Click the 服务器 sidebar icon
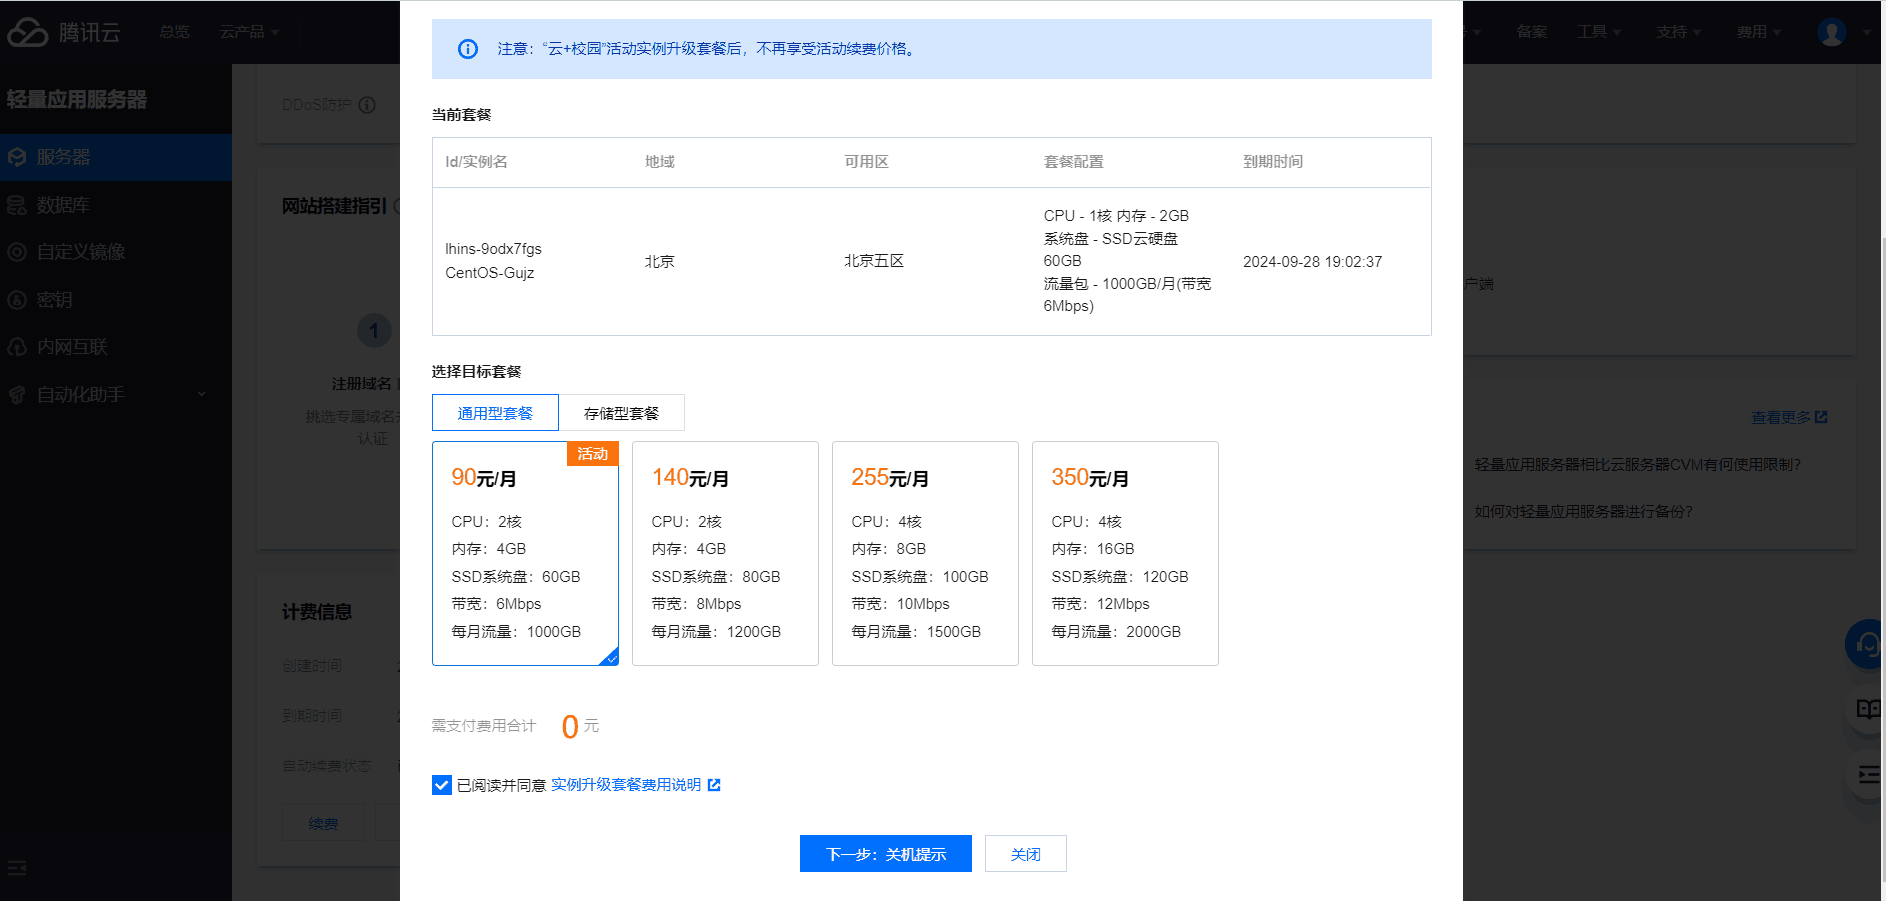This screenshot has width=1886, height=901. [17, 157]
